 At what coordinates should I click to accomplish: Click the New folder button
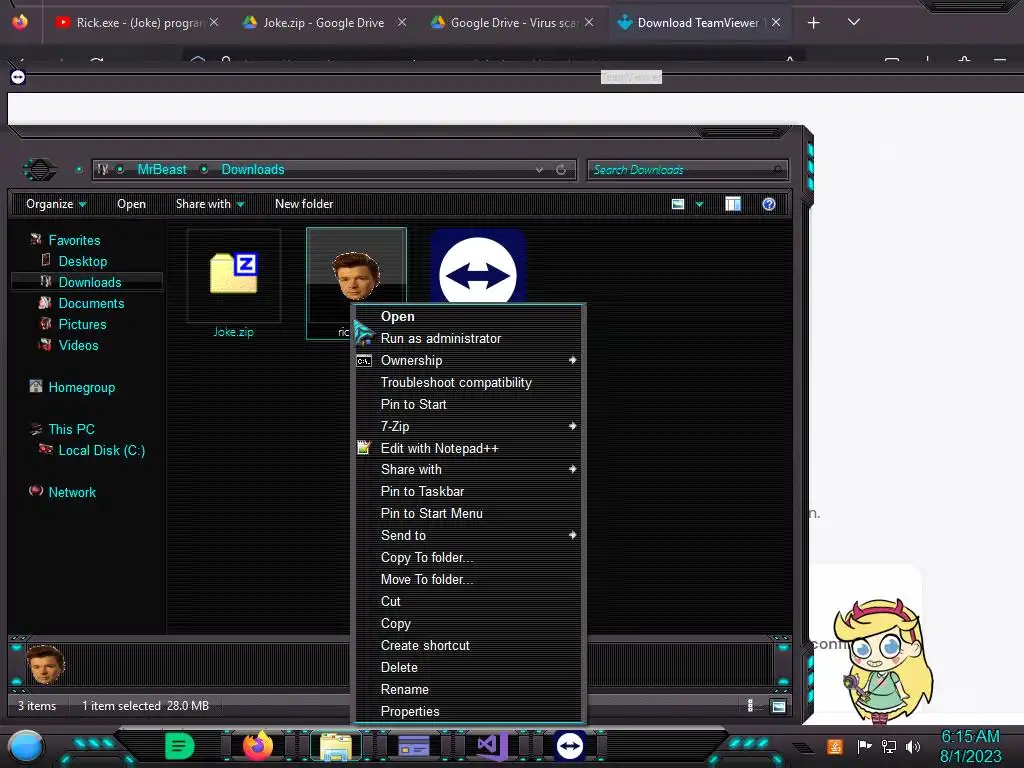tap(304, 204)
